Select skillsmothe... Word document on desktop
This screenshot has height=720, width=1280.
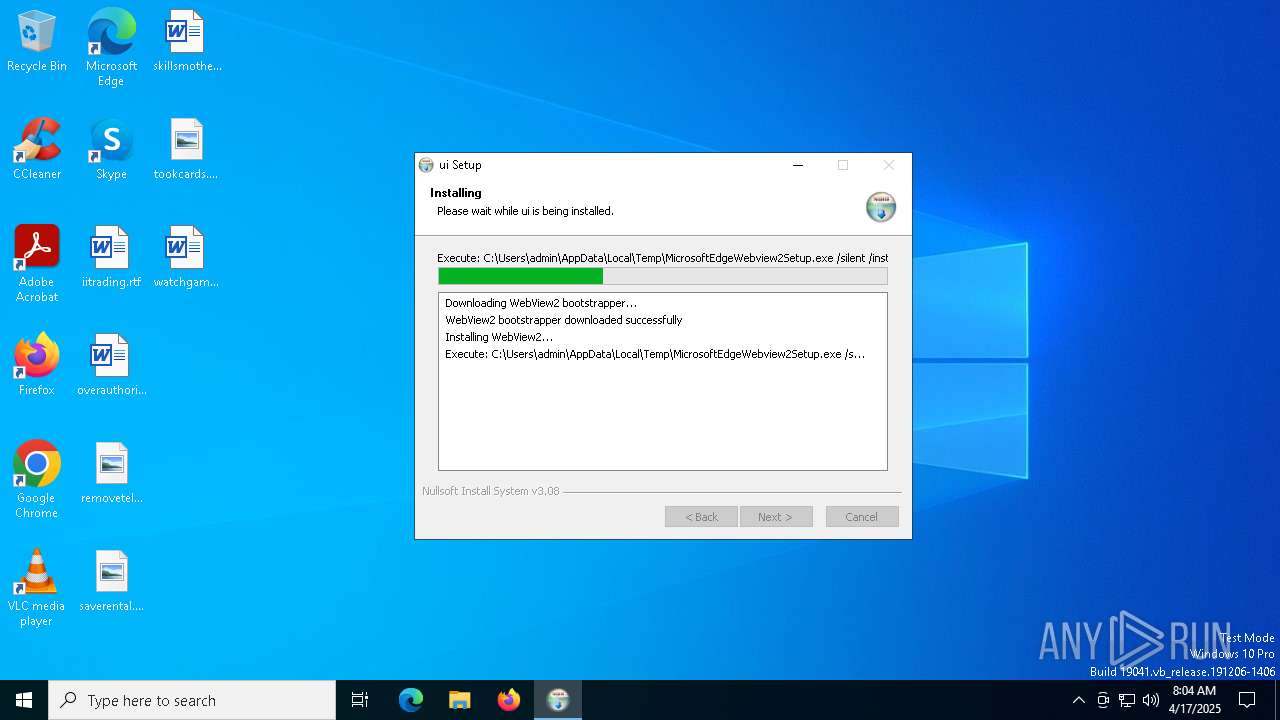[187, 42]
